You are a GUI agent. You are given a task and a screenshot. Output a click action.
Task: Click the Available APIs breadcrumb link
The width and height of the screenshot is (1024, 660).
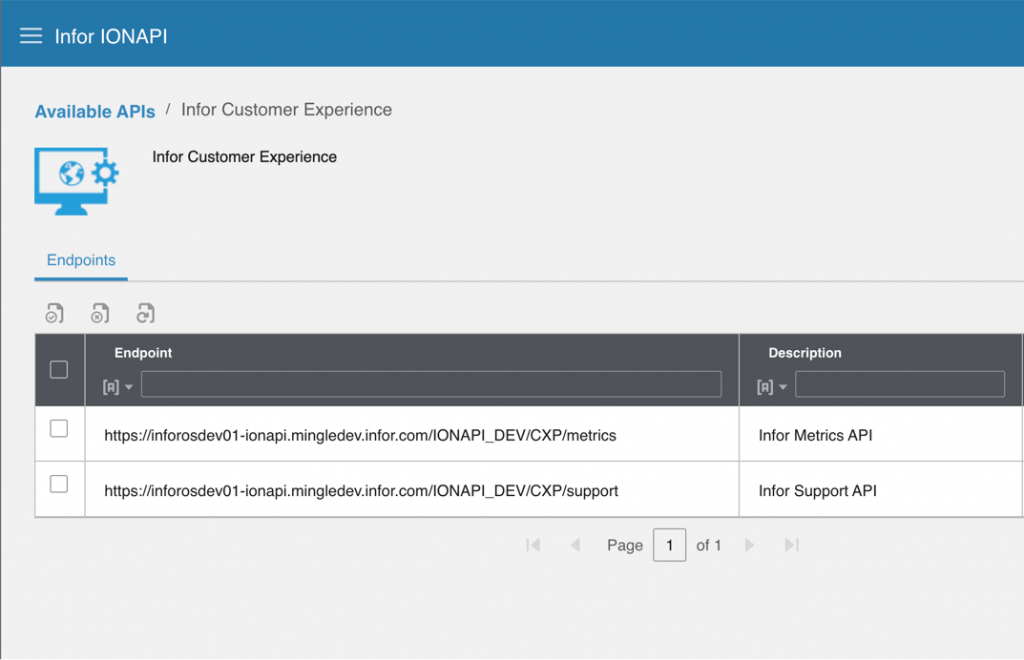click(x=95, y=111)
